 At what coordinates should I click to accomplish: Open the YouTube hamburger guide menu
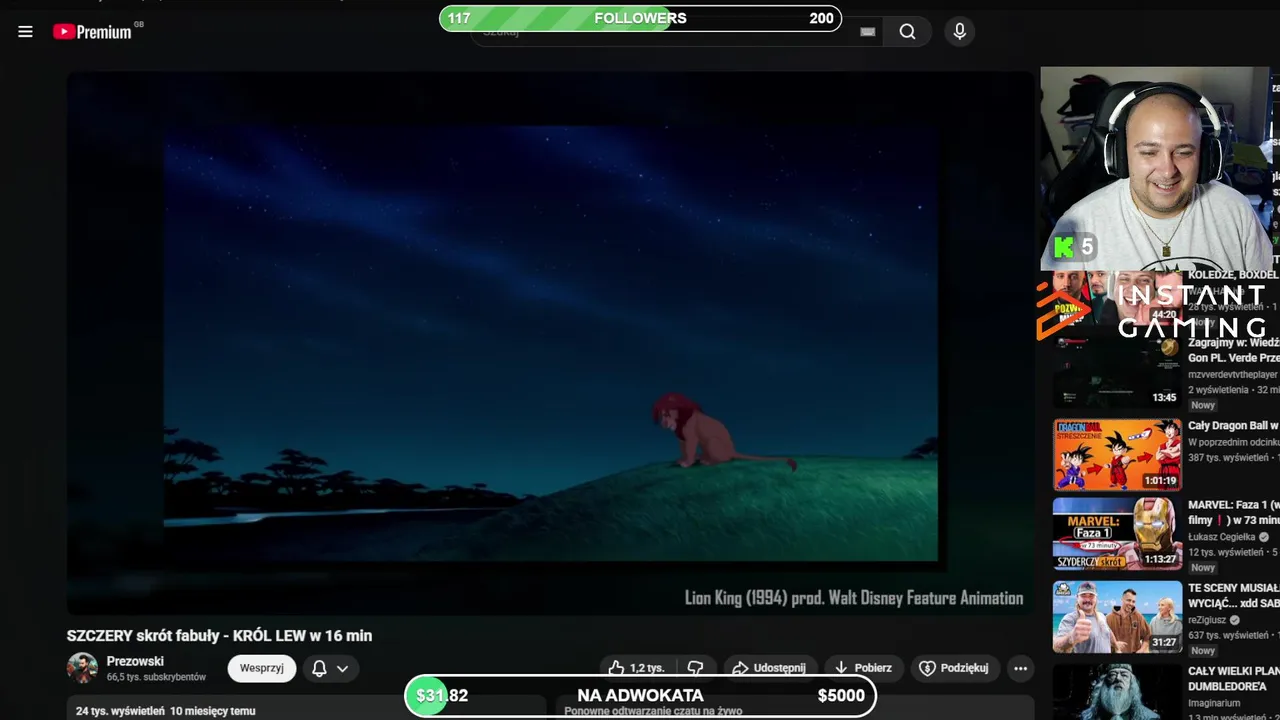pos(25,32)
